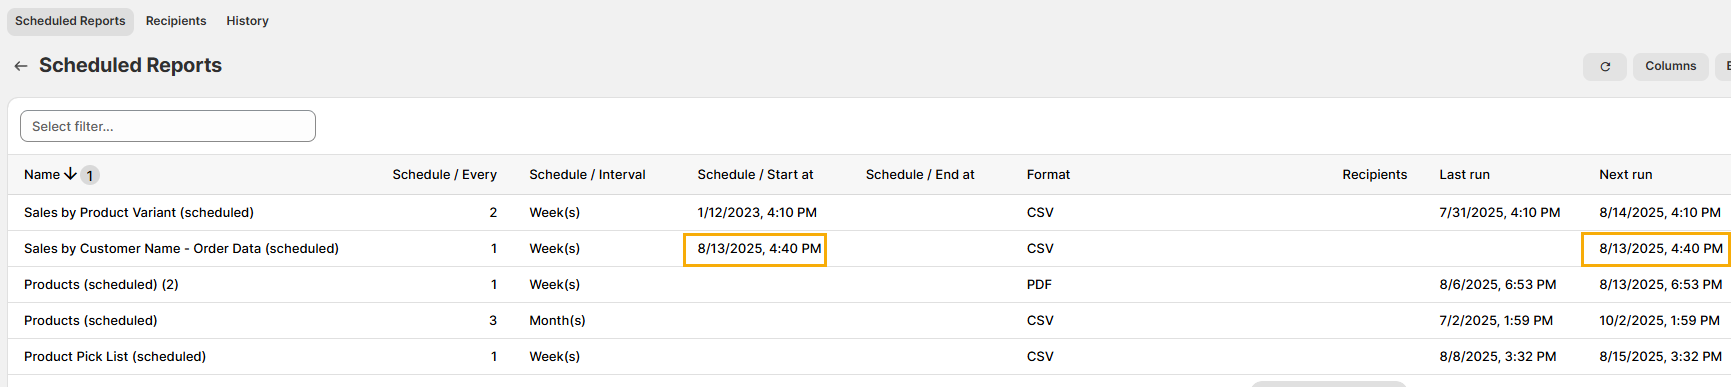Viewport: 1731px width, 387px height.
Task: Open Sales by Product Variant (scheduled) report
Action: click(x=139, y=213)
